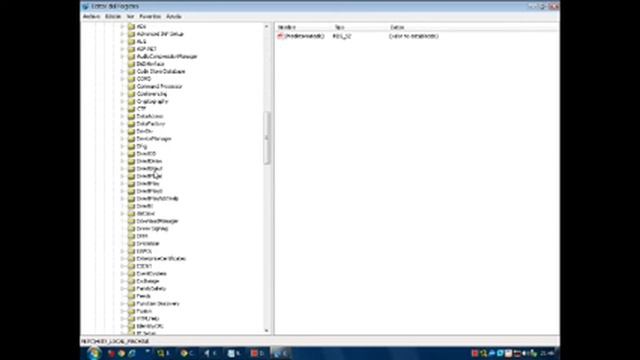This screenshot has height=360, width=640.
Task: Open the Archivo menu
Action: pyautogui.click(x=91, y=17)
